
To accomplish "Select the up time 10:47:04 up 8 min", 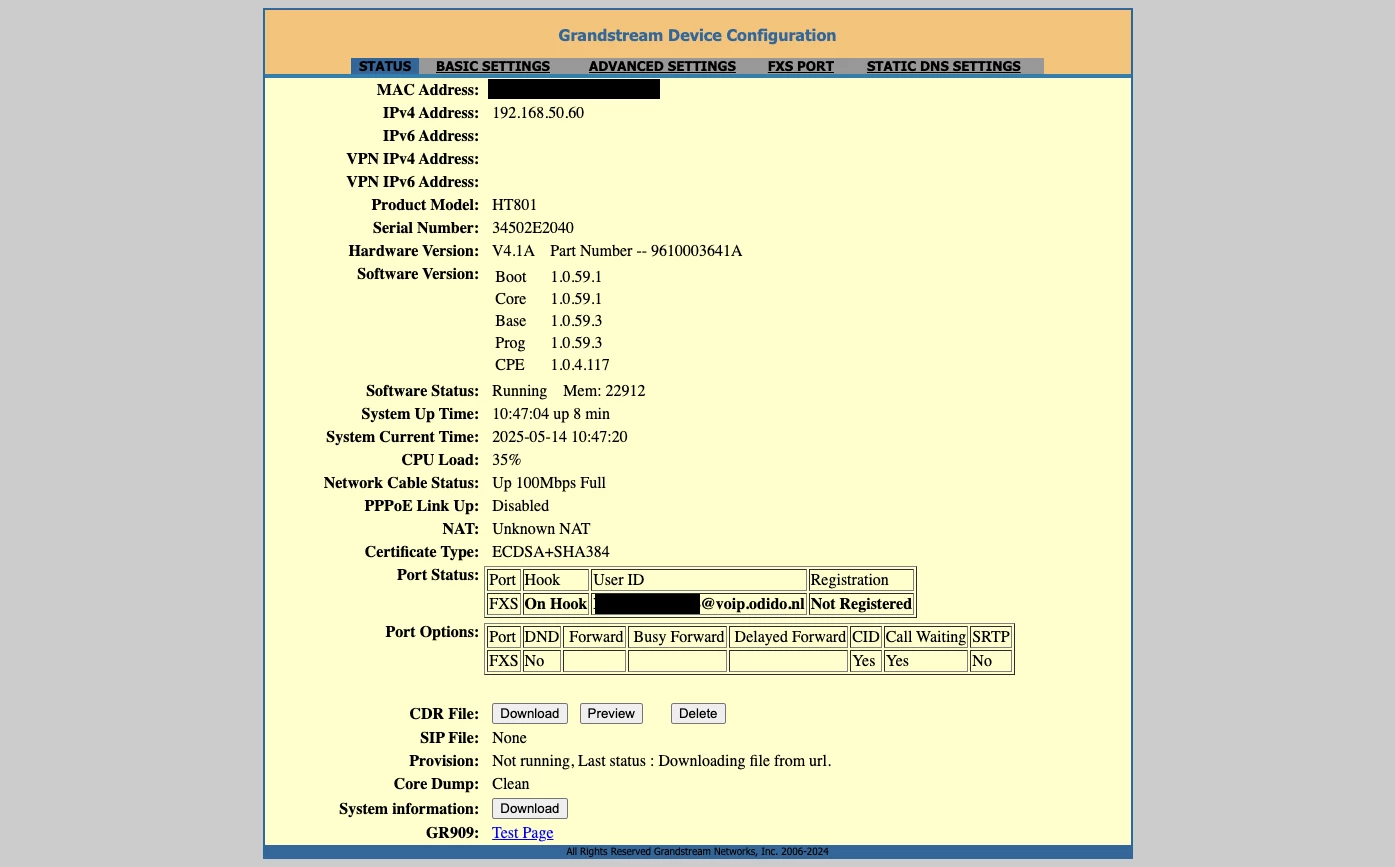I will coord(551,413).
